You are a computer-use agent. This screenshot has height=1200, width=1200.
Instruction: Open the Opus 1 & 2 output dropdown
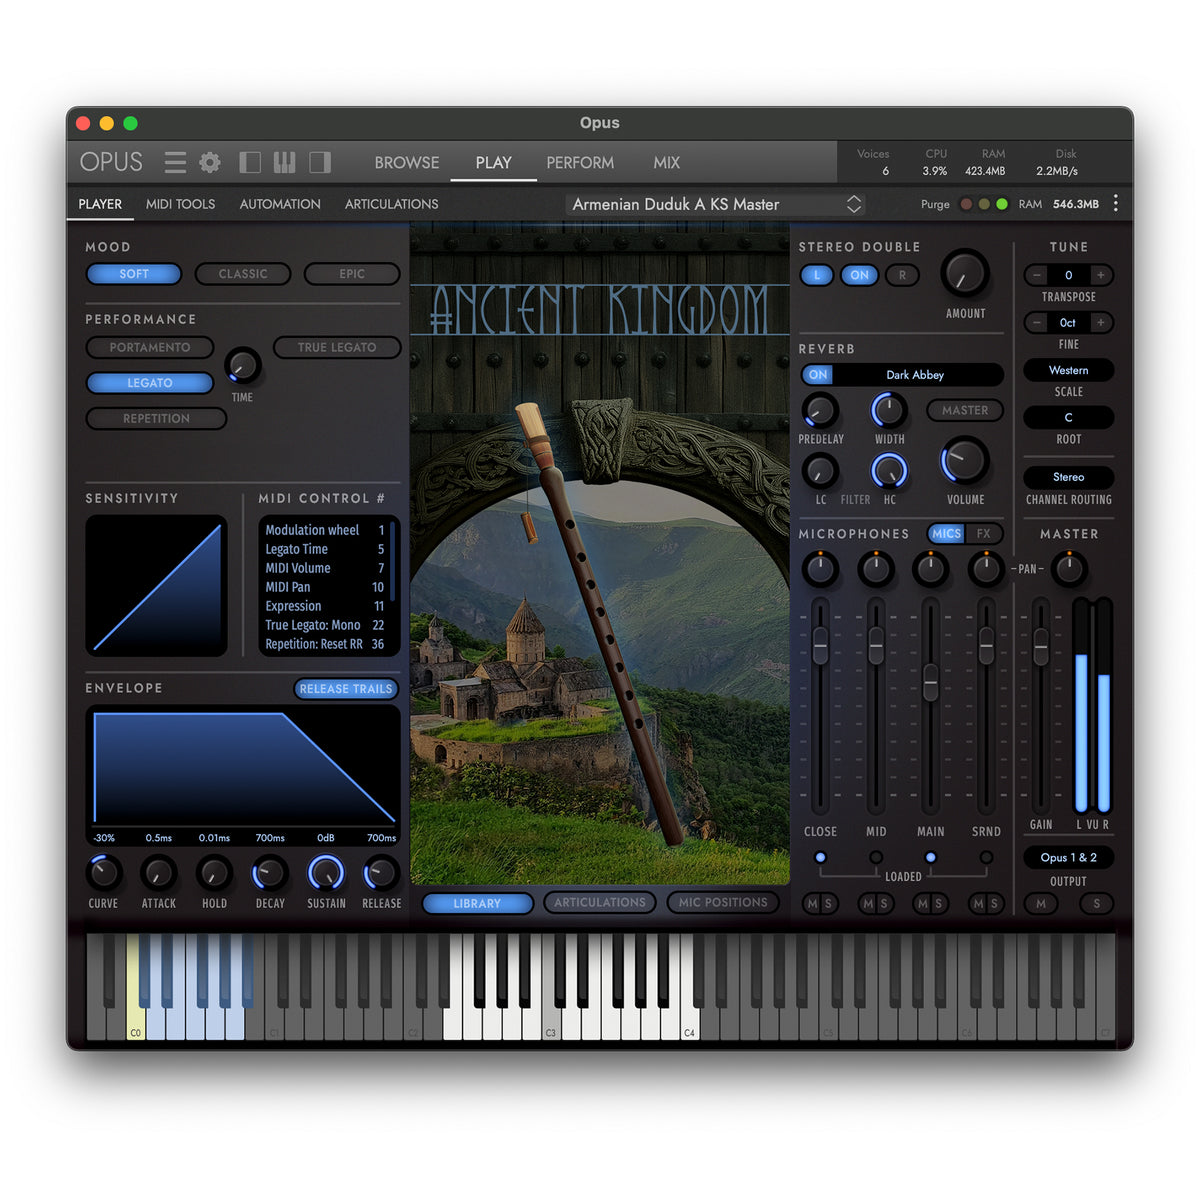tap(1069, 857)
